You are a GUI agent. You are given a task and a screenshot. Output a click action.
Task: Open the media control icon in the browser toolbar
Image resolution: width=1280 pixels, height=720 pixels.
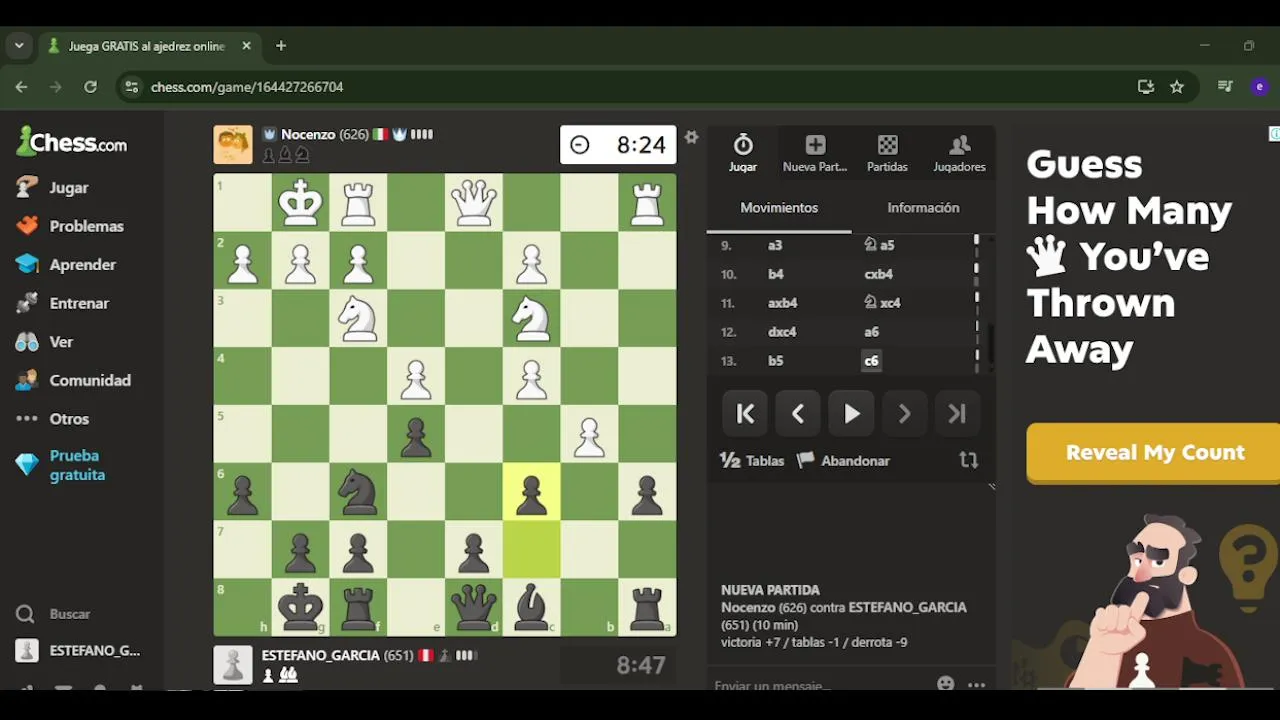click(1225, 87)
